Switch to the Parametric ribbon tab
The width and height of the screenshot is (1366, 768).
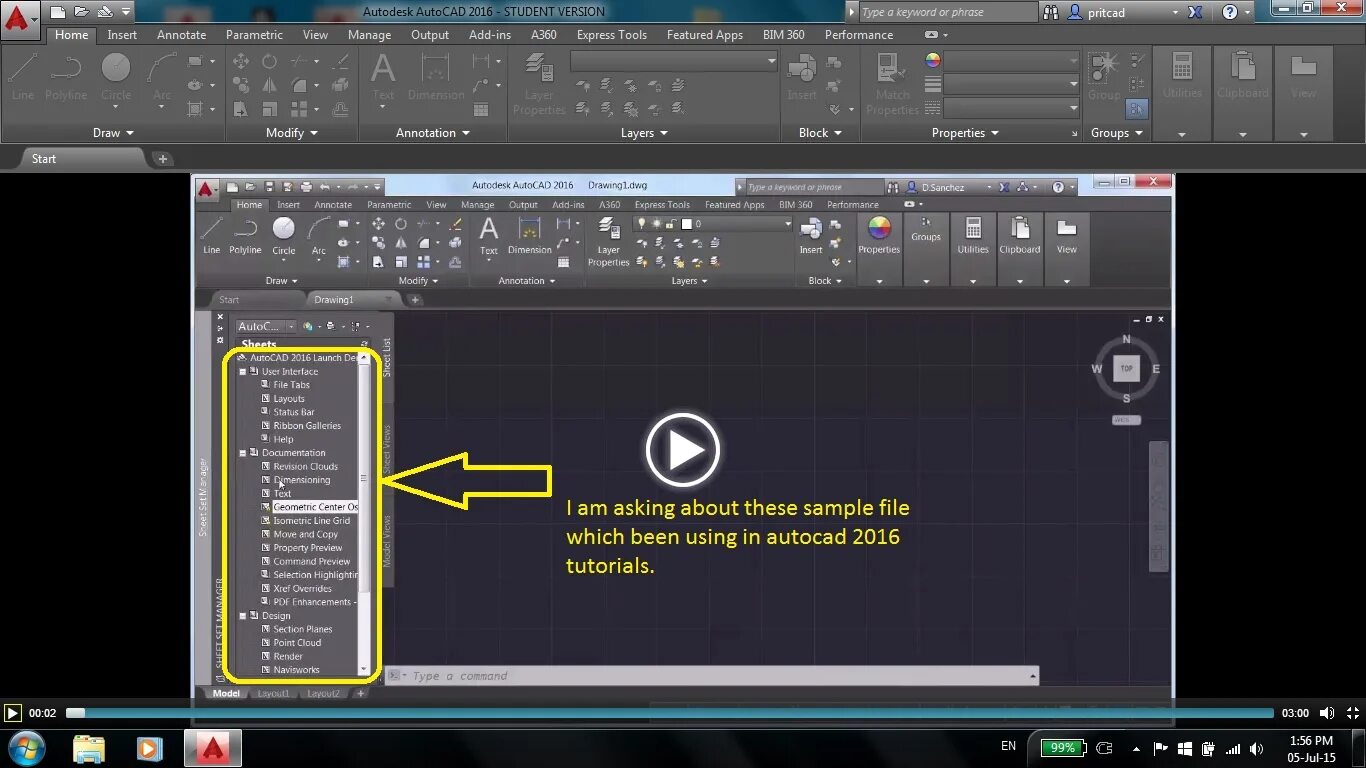255,35
